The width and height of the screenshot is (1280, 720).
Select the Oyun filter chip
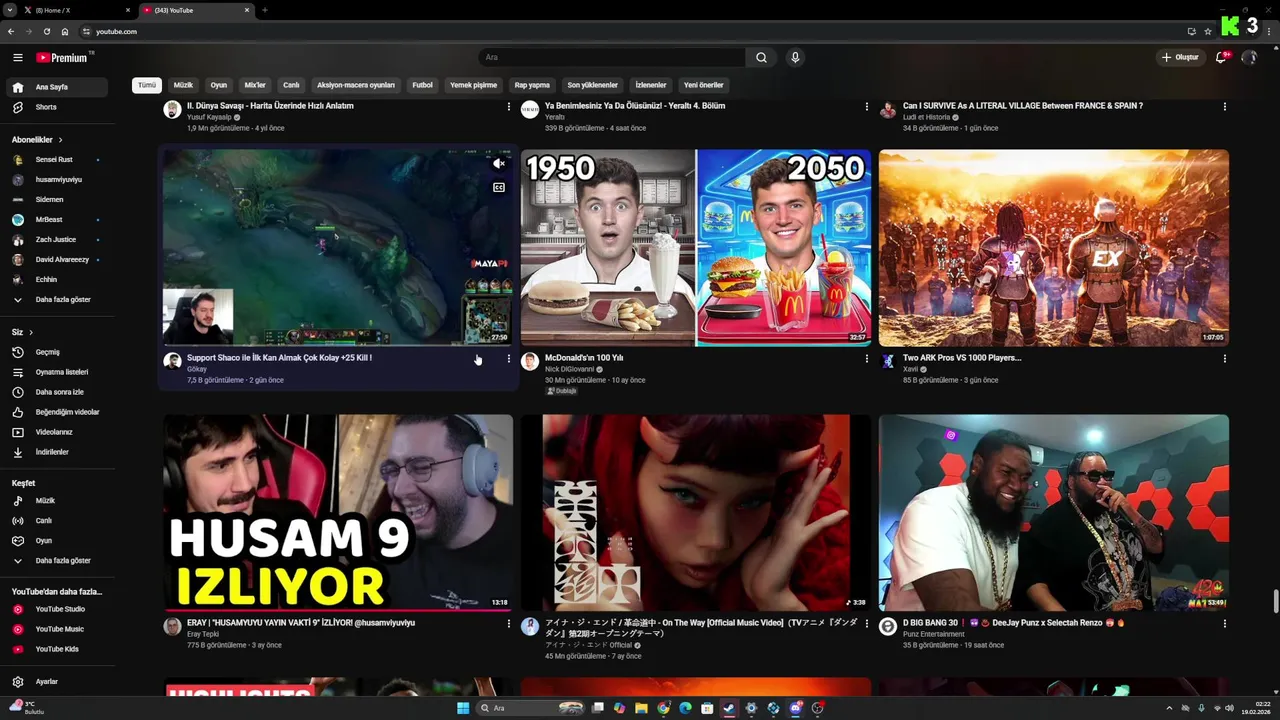pos(219,85)
